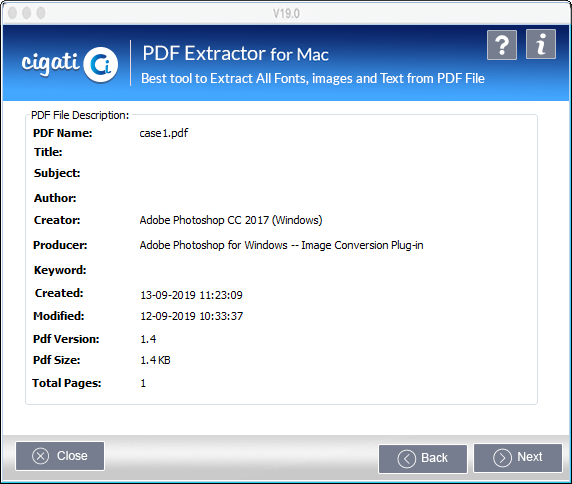Click the Producer label
This screenshot has width=572, height=484.
pos(60,245)
